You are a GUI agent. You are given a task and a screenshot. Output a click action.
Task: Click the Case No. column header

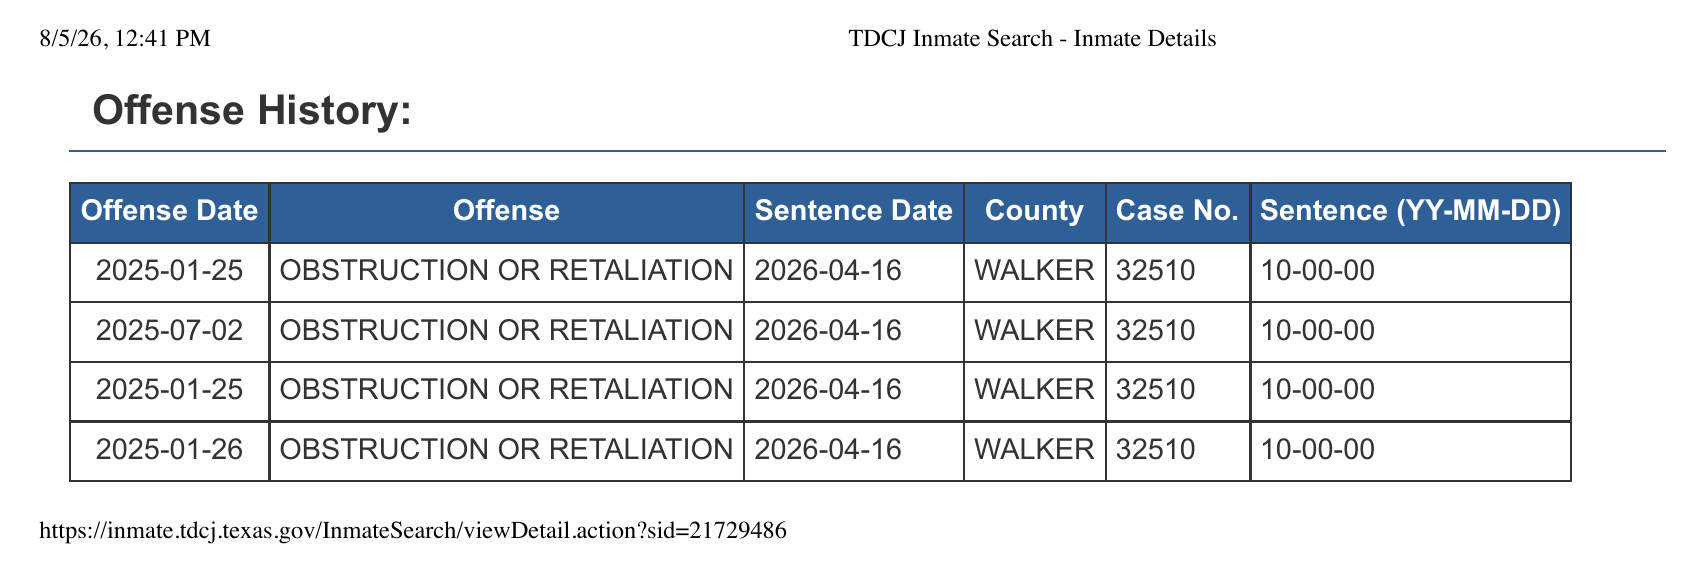click(x=1178, y=212)
